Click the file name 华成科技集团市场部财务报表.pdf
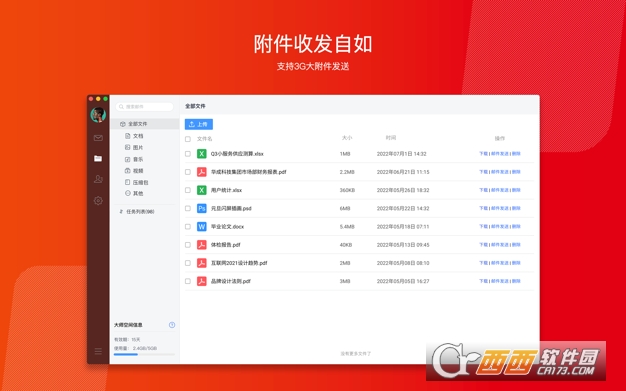Screen dimensions: 626x391 pos(249,172)
